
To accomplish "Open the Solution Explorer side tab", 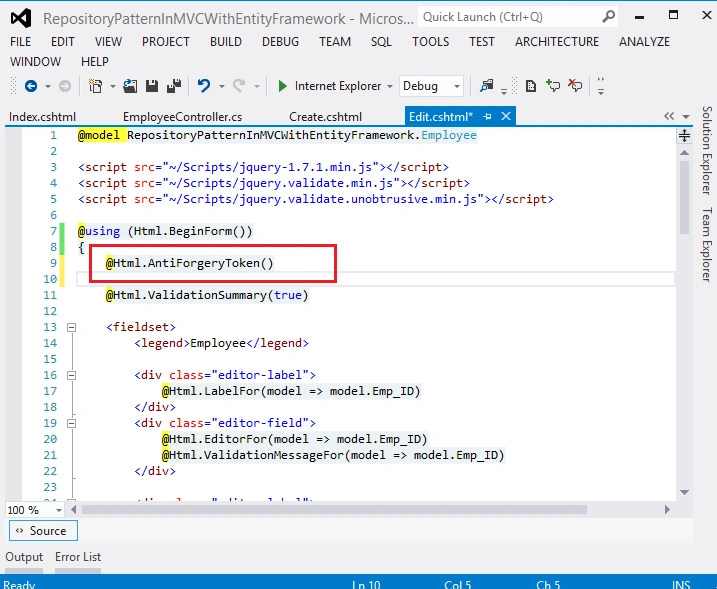I will [707, 150].
